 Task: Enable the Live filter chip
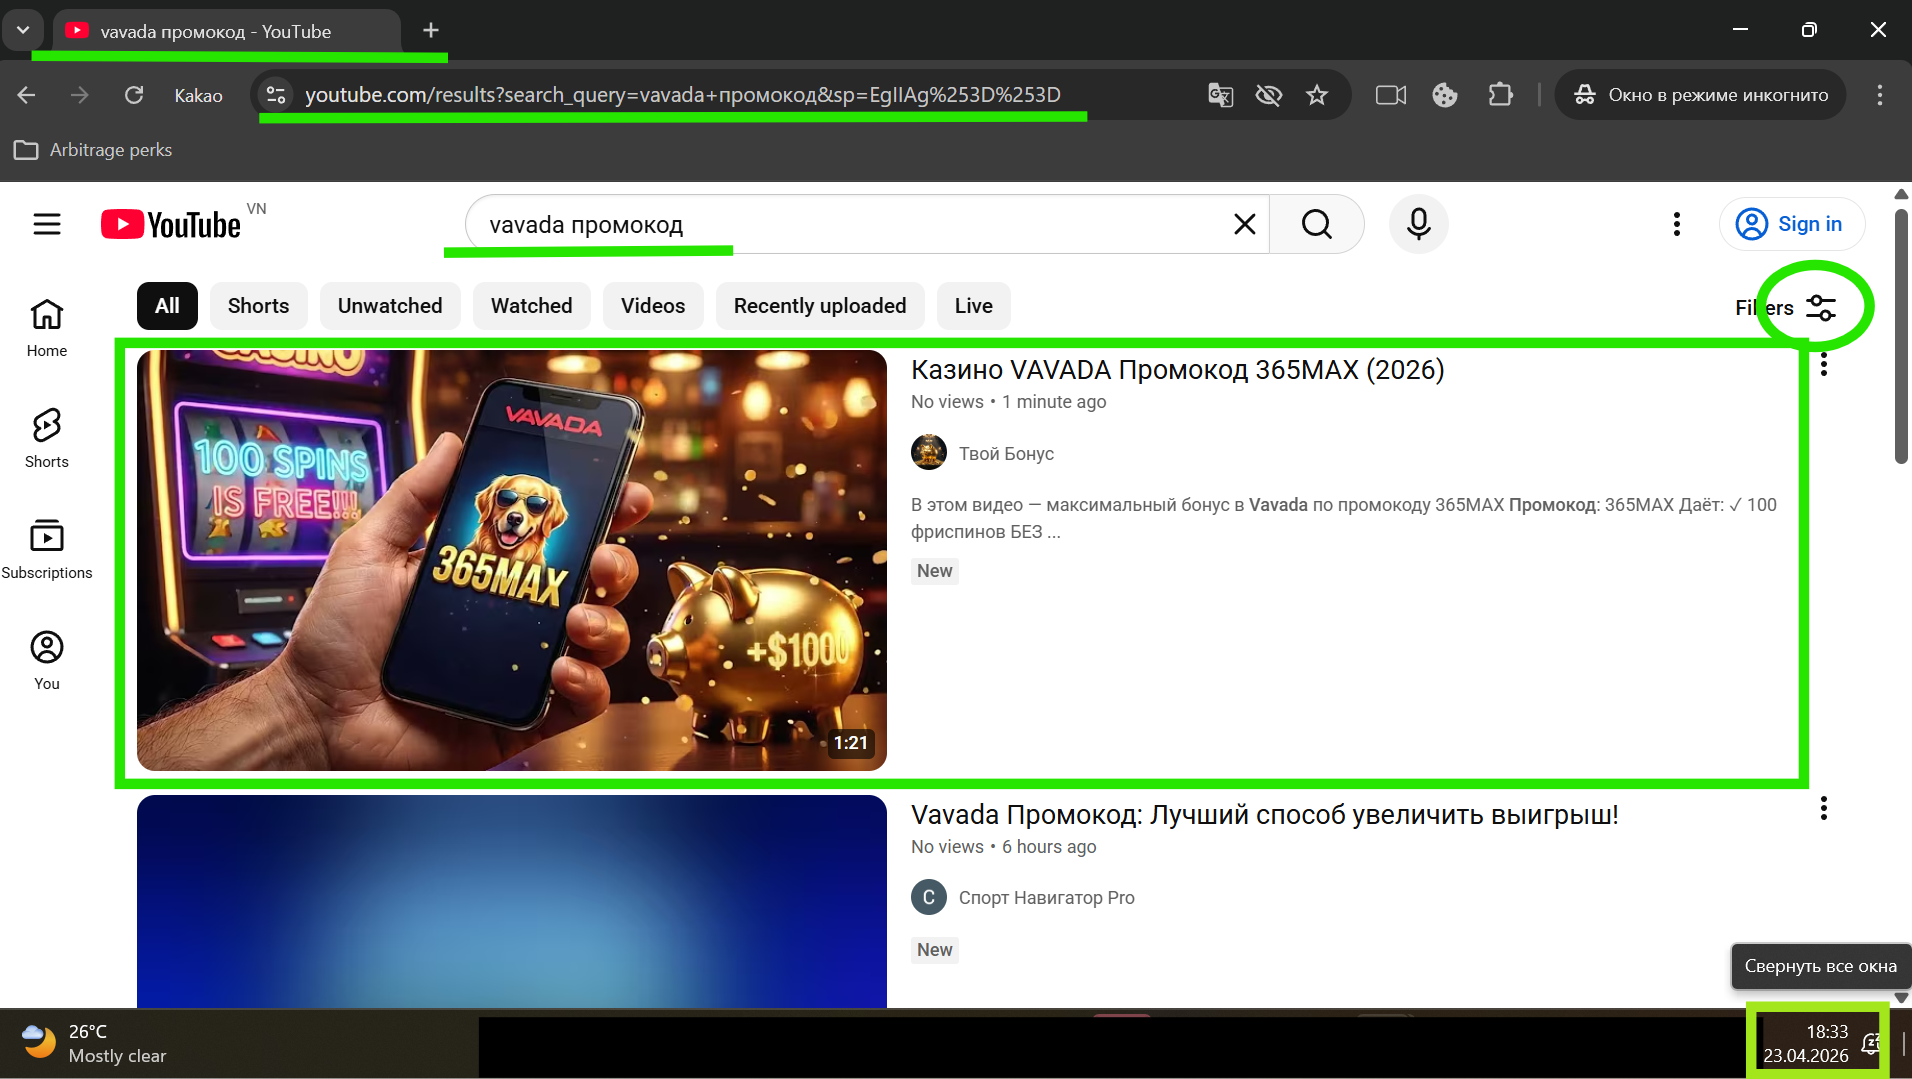(x=973, y=306)
